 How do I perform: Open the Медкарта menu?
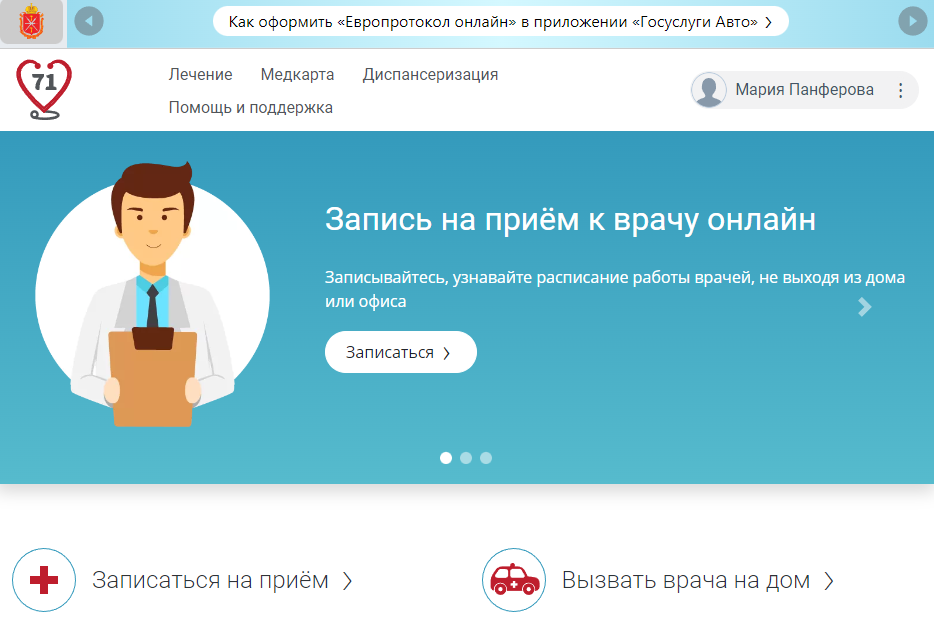(297, 74)
